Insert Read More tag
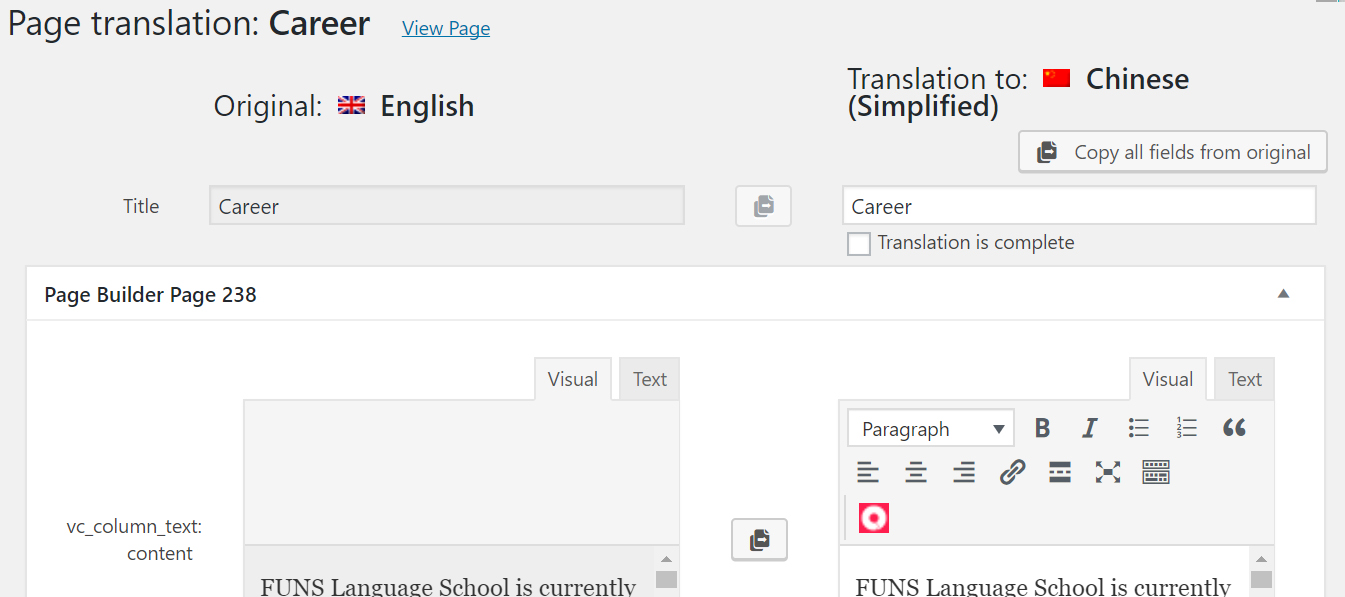Viewport: 1345px width, 597px height. 1060,472
